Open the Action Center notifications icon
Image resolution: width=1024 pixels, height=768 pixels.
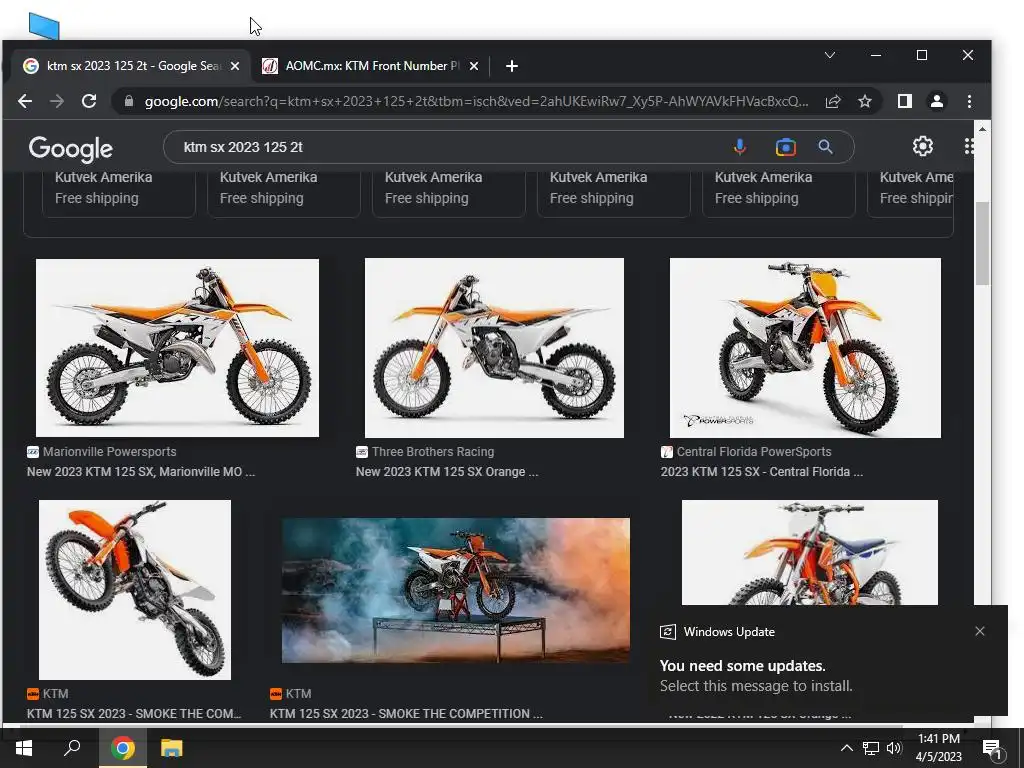tap(992, 748)
